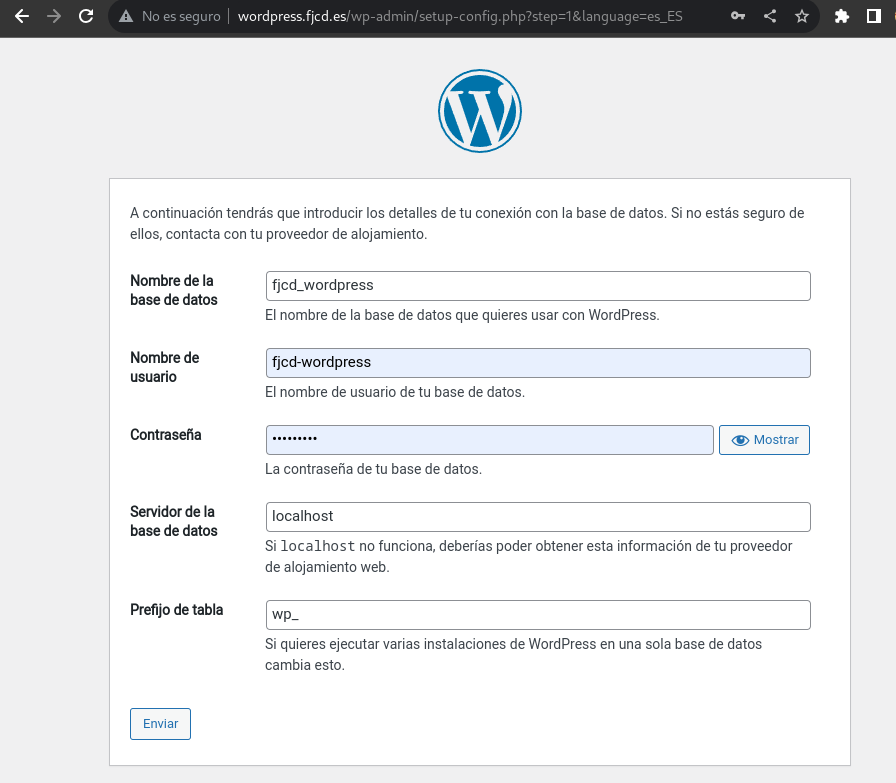Select the table prefix field 'wp_'

(538, 615)
